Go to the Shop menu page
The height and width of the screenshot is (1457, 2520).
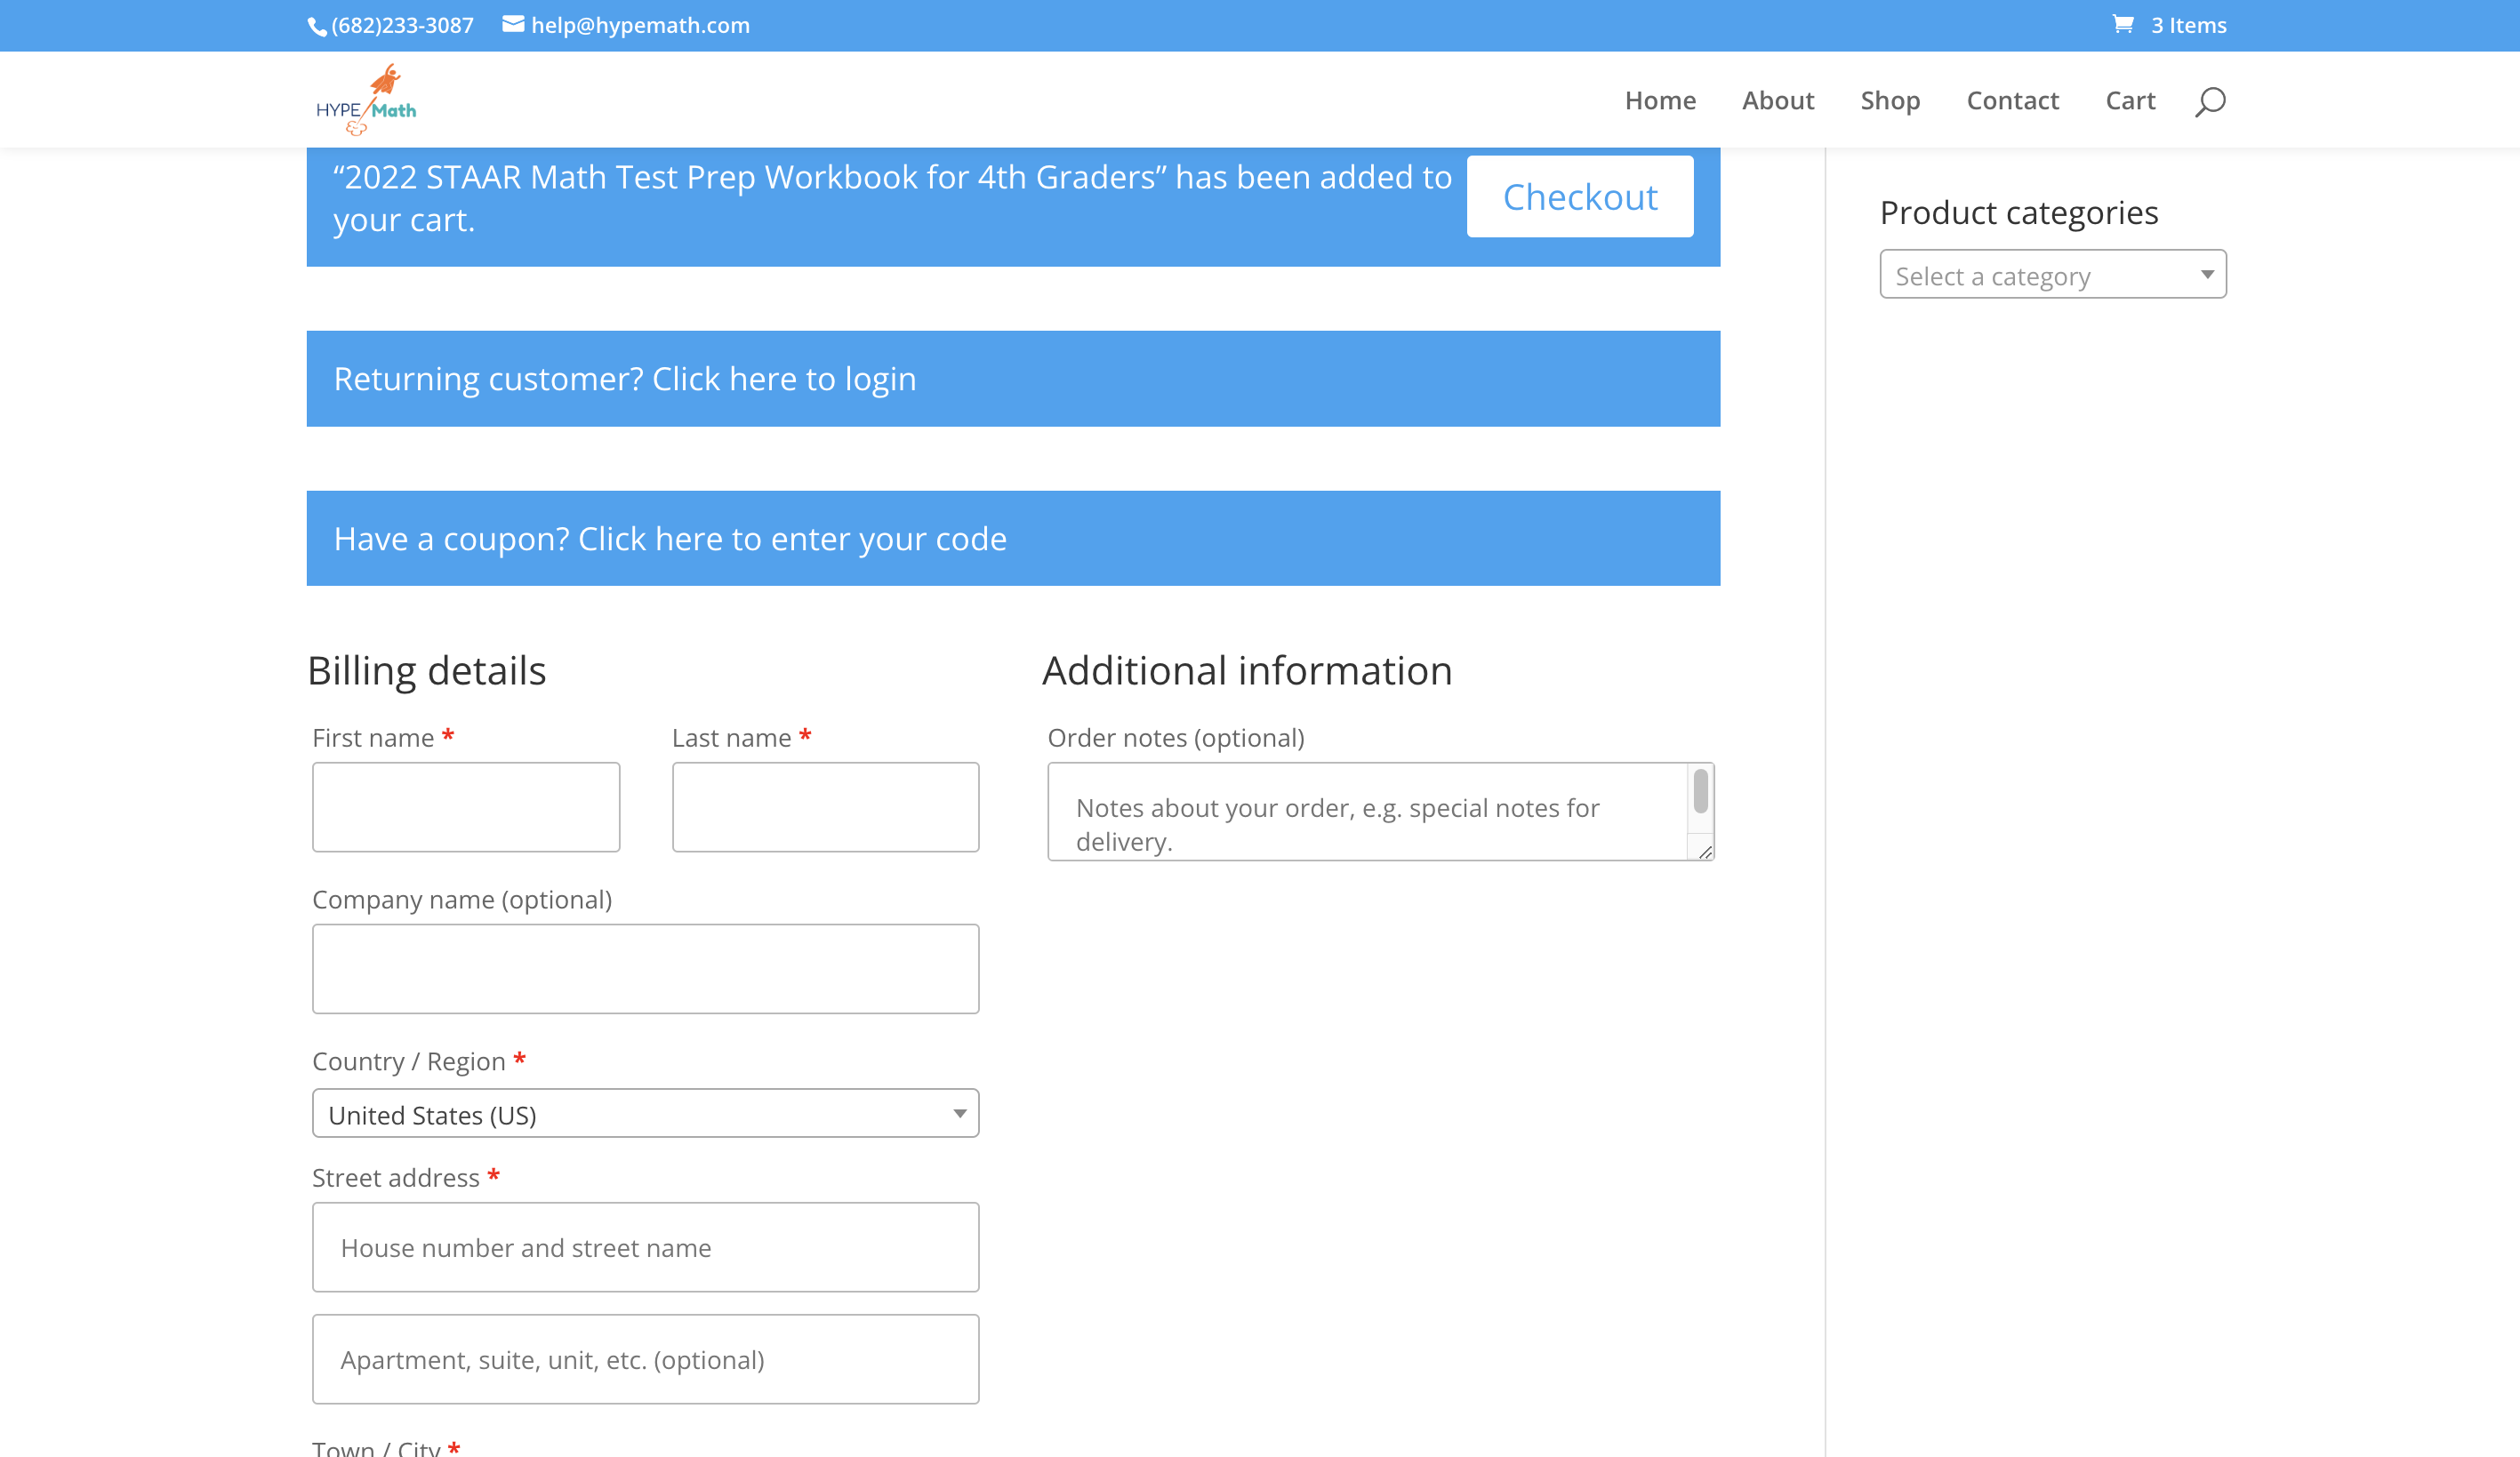[x=1889, y=101]
